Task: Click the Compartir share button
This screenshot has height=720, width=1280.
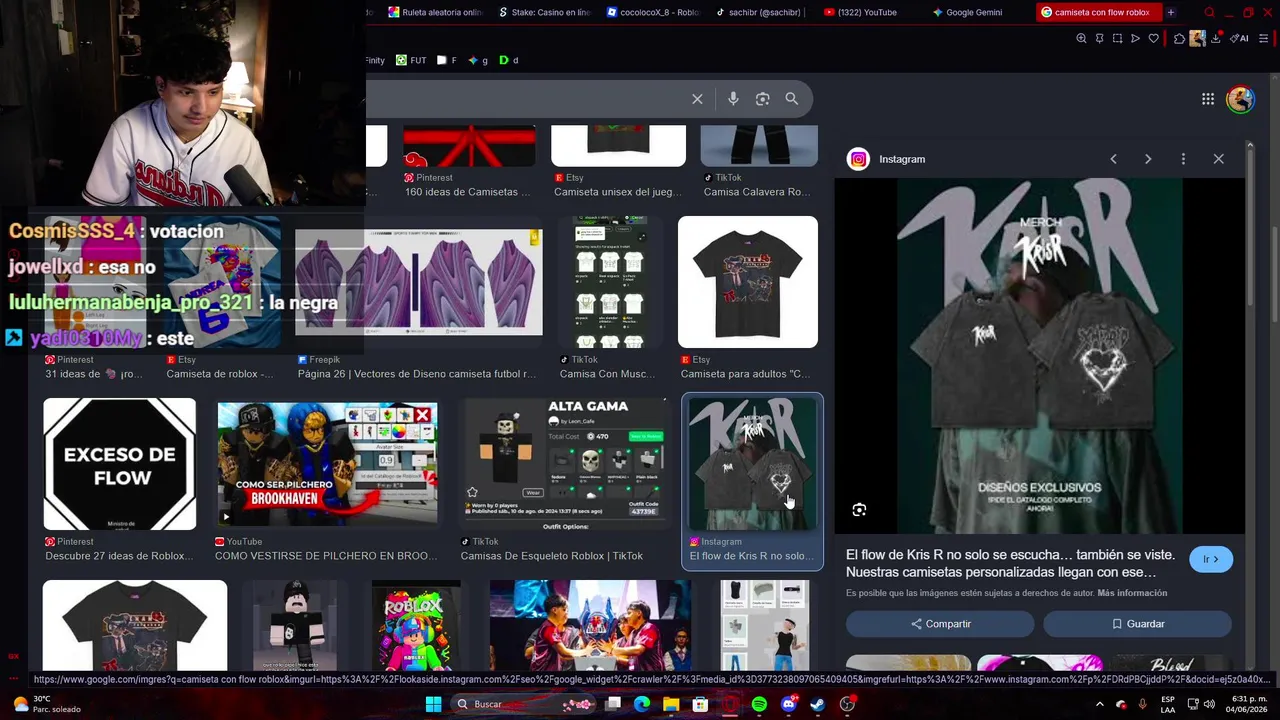Action: click(x=940, y=624)
